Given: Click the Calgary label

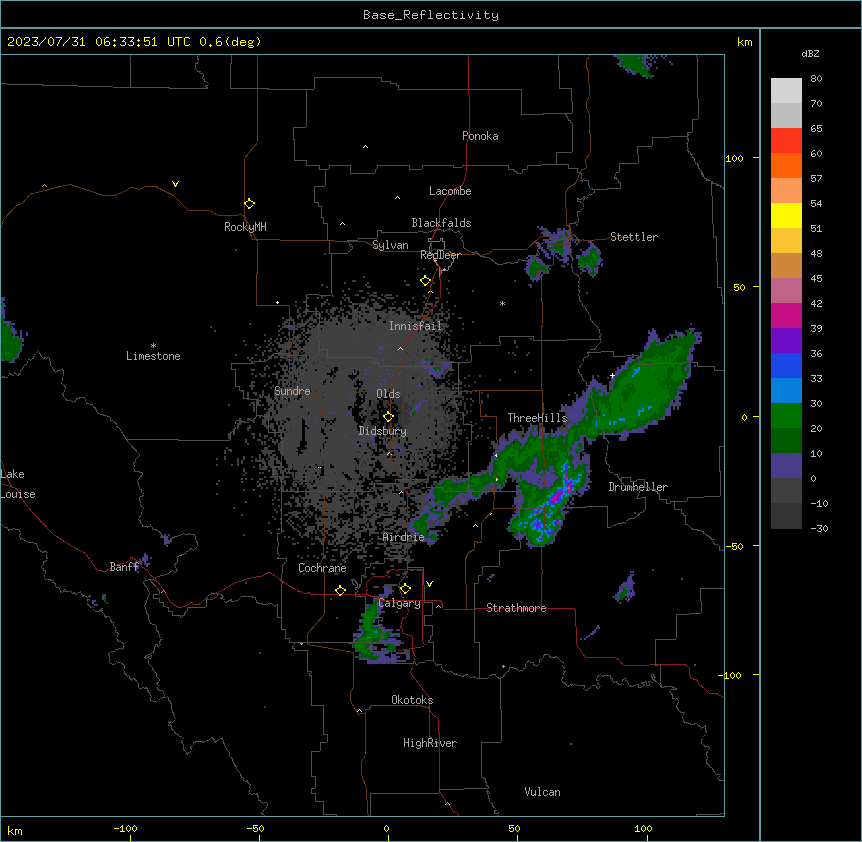Looking at the screenshot, I should pyautogui.click(x=400, y=603).
